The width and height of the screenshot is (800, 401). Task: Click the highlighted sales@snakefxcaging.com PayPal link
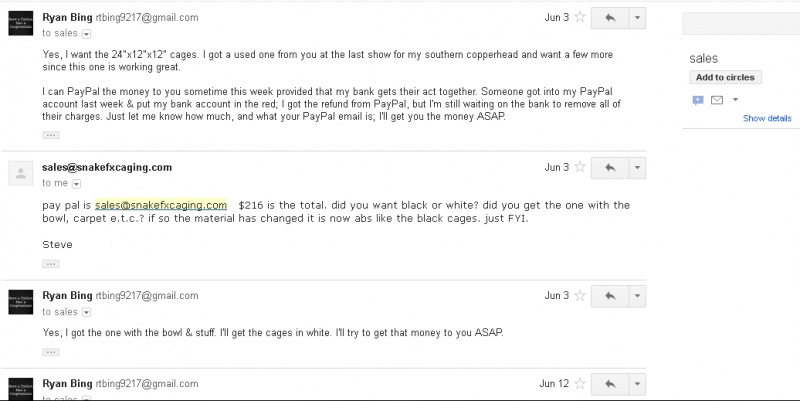click(161, 205)
